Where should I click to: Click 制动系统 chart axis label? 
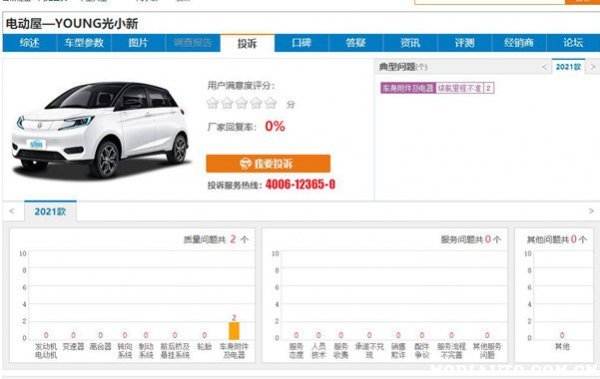pyautogui.click(x=146, y=351)
